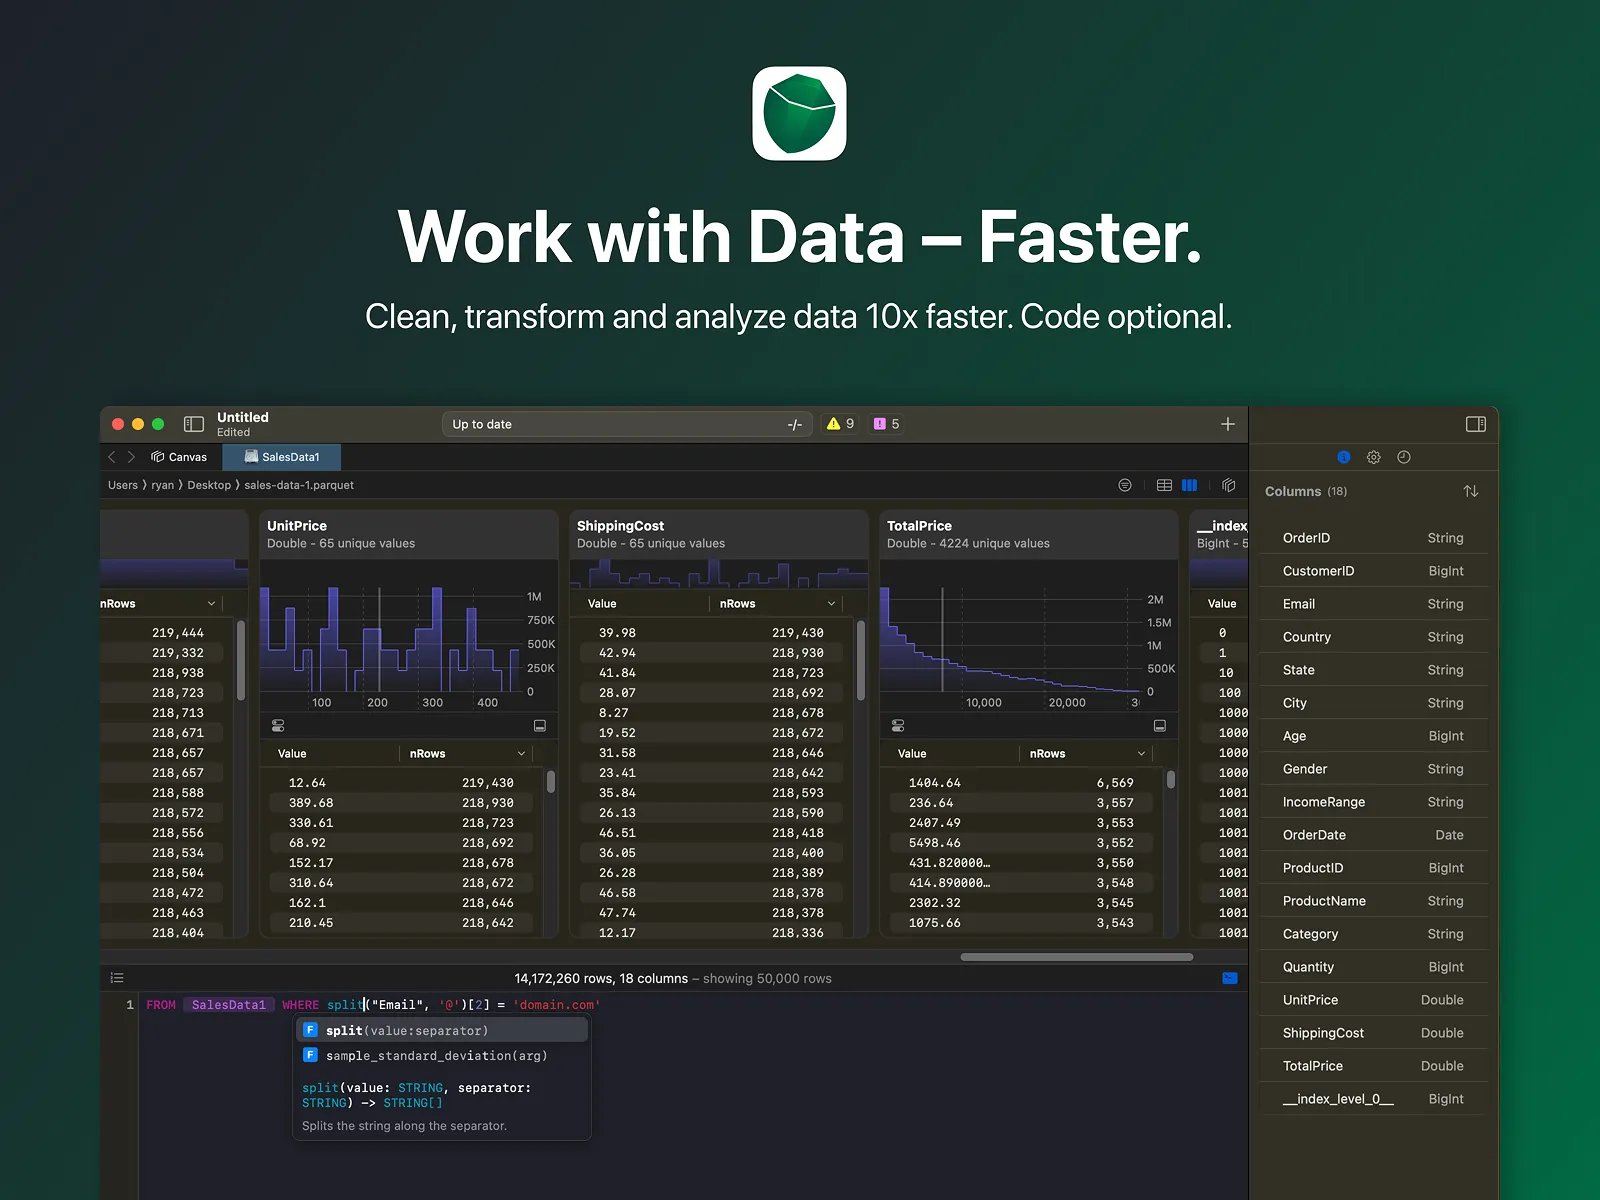Click the list icon at query editor left
This screenshot has height=1200, width=1600.
click(x=117, y=978)
